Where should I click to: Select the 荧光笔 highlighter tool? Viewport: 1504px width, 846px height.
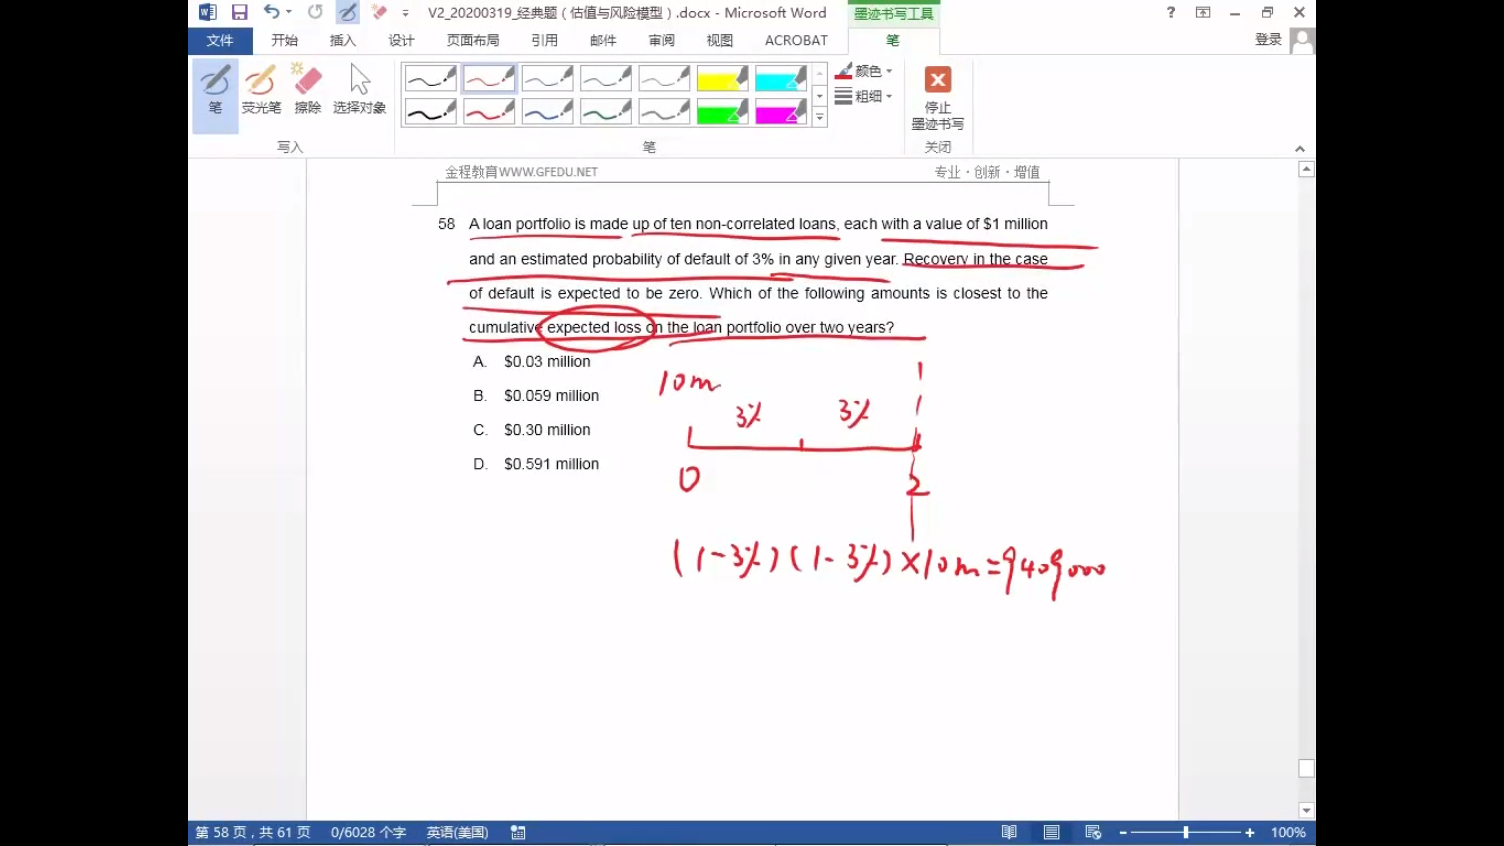tap(261, 90)
